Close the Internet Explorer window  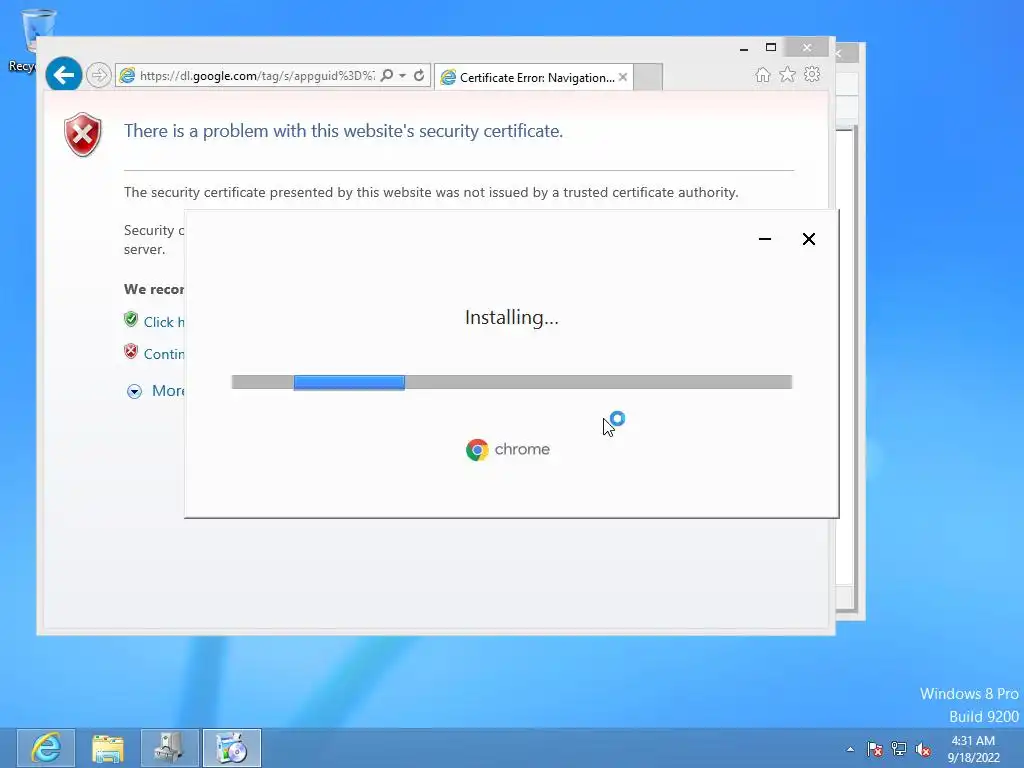coord(807,48)
